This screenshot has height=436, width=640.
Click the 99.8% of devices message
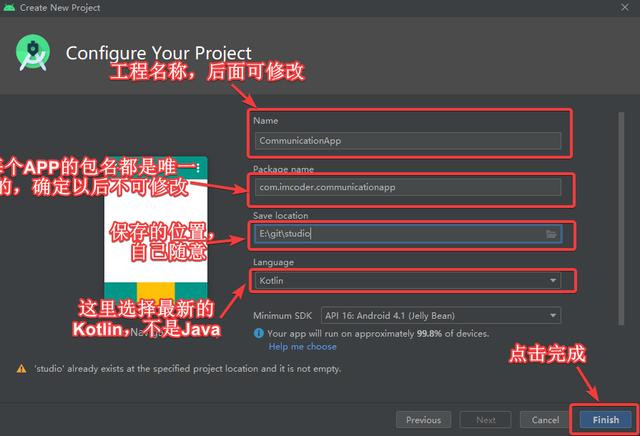click(x=378, y=334)
